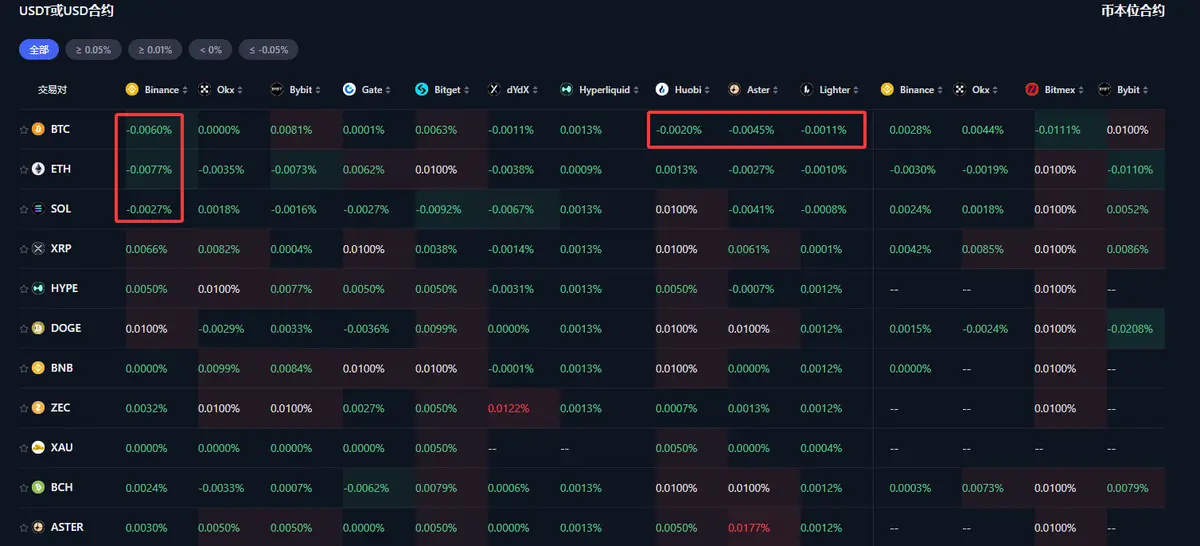
Task: Click the Bitmex exchange logo
Action: [x=1032, y=90]
